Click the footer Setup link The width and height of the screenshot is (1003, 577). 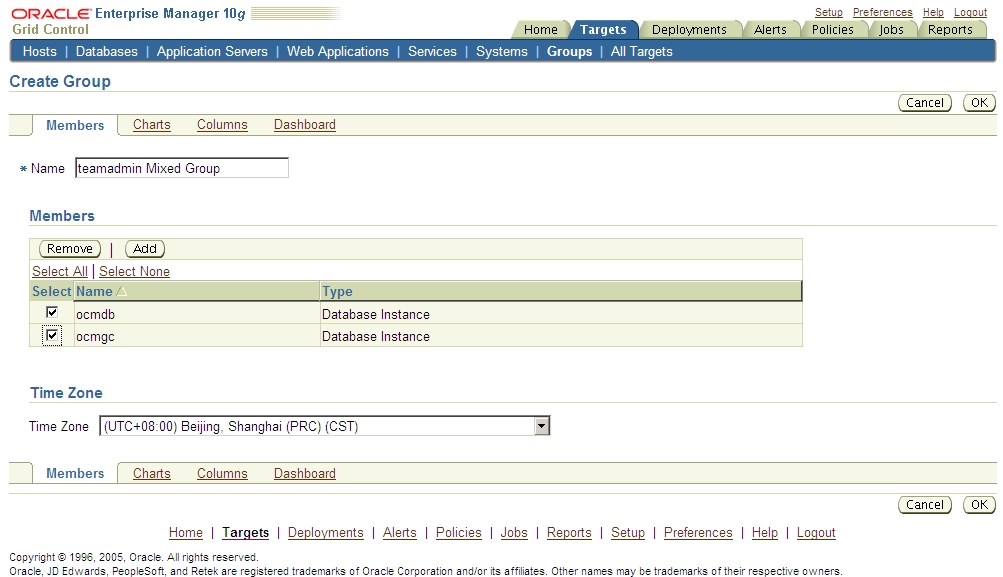(628, 533)
